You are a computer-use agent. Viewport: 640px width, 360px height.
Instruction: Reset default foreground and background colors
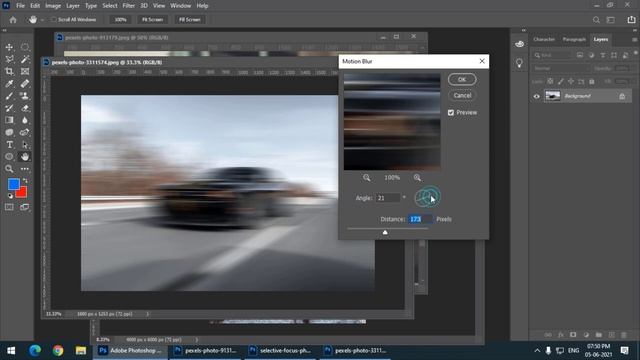tap(10, 196)
